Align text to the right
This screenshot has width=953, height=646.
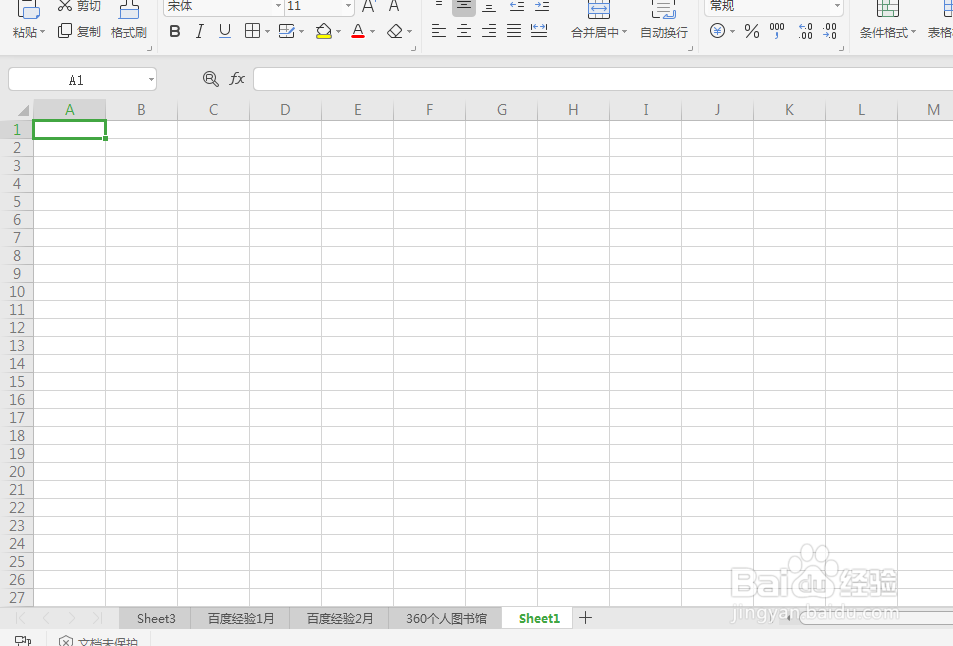(x=489, y=32)
